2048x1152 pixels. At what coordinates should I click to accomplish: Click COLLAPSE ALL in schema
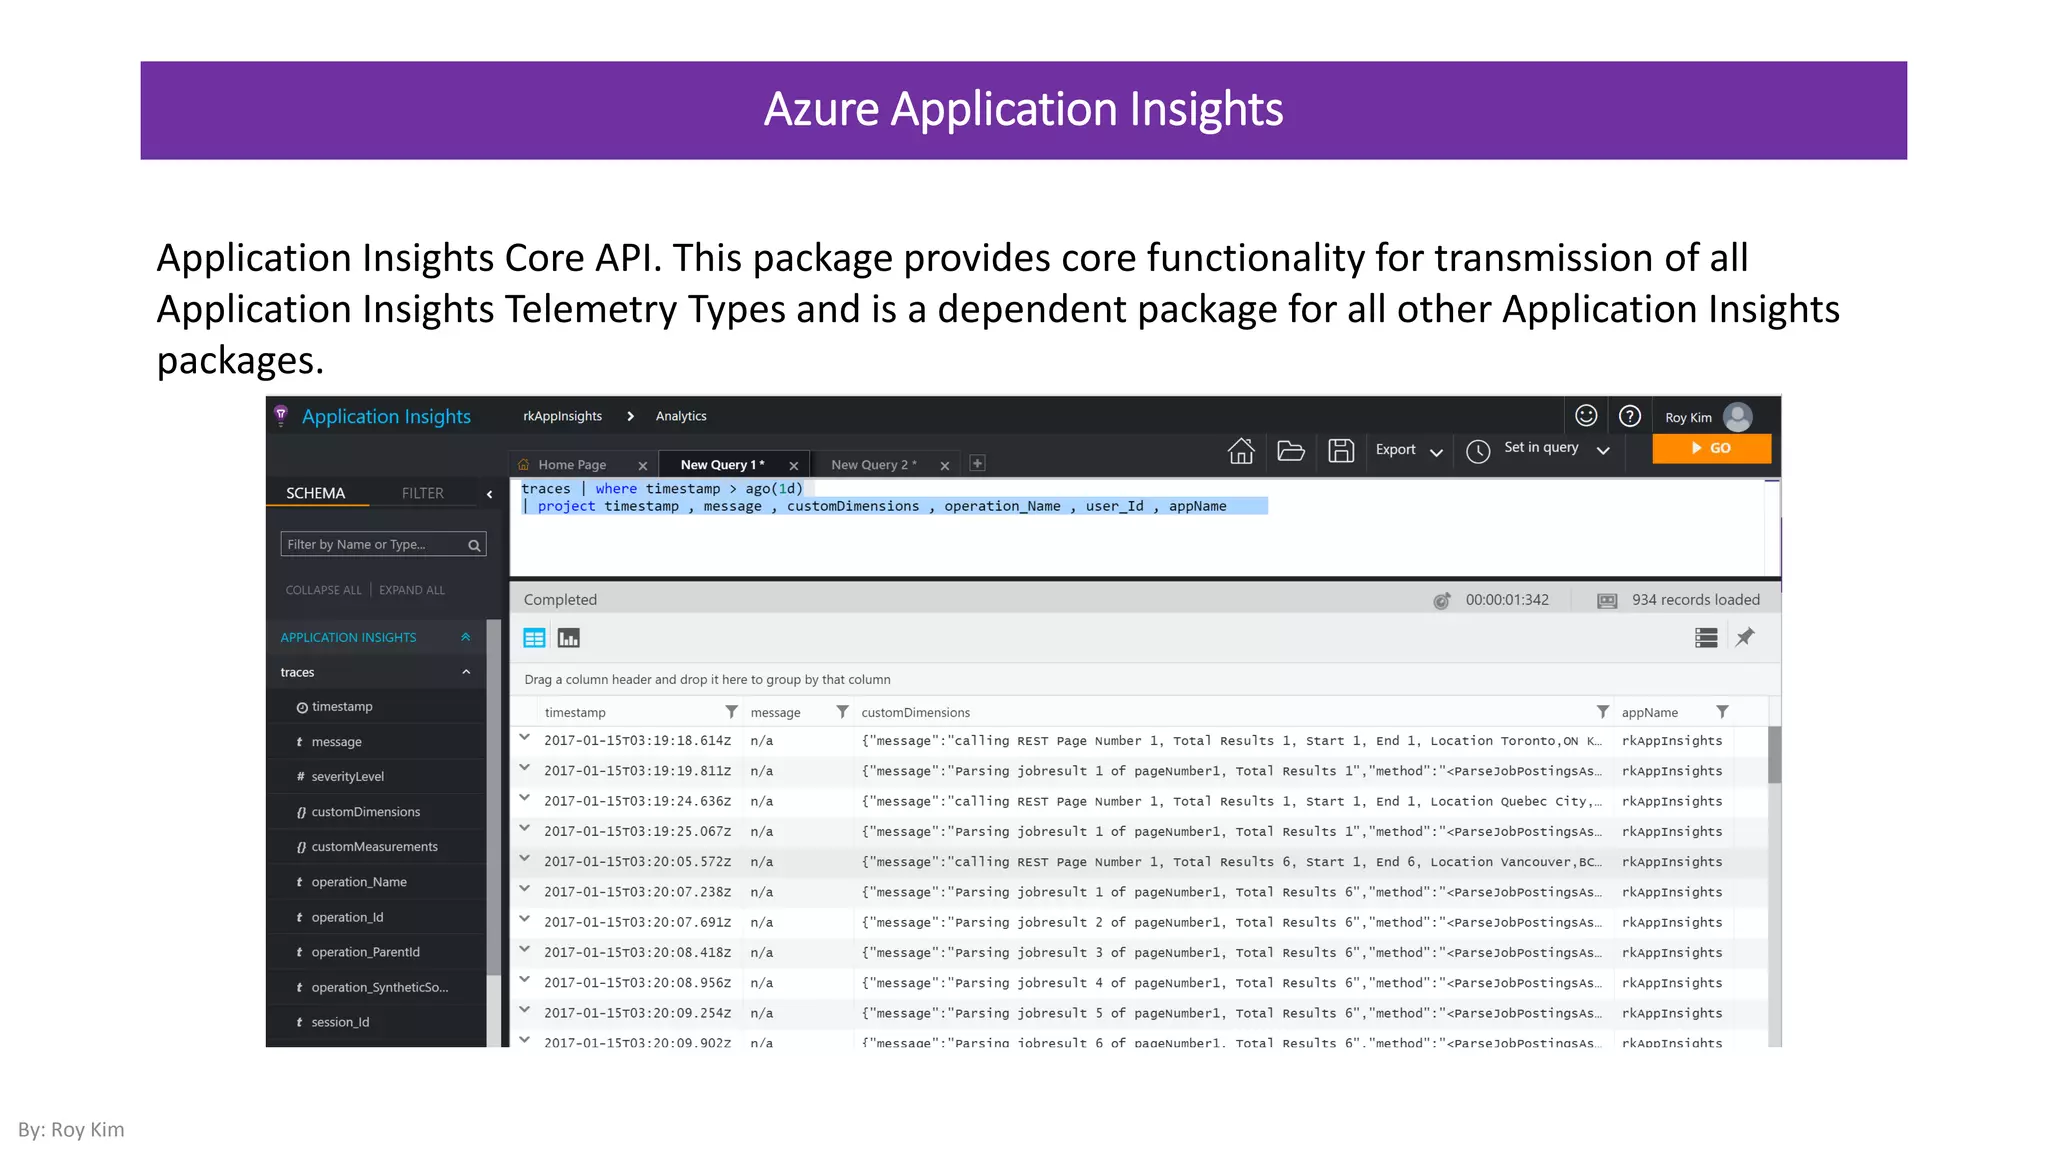pyautogui.click(x=323, y=590)
